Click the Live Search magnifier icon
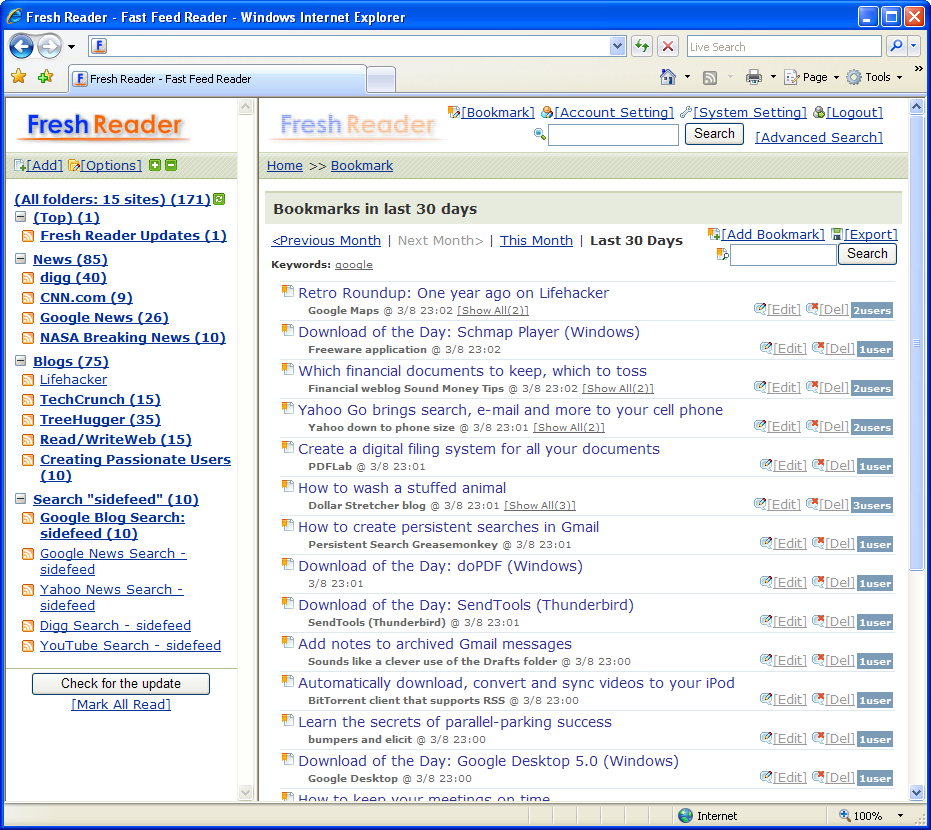 pos(896,46)
